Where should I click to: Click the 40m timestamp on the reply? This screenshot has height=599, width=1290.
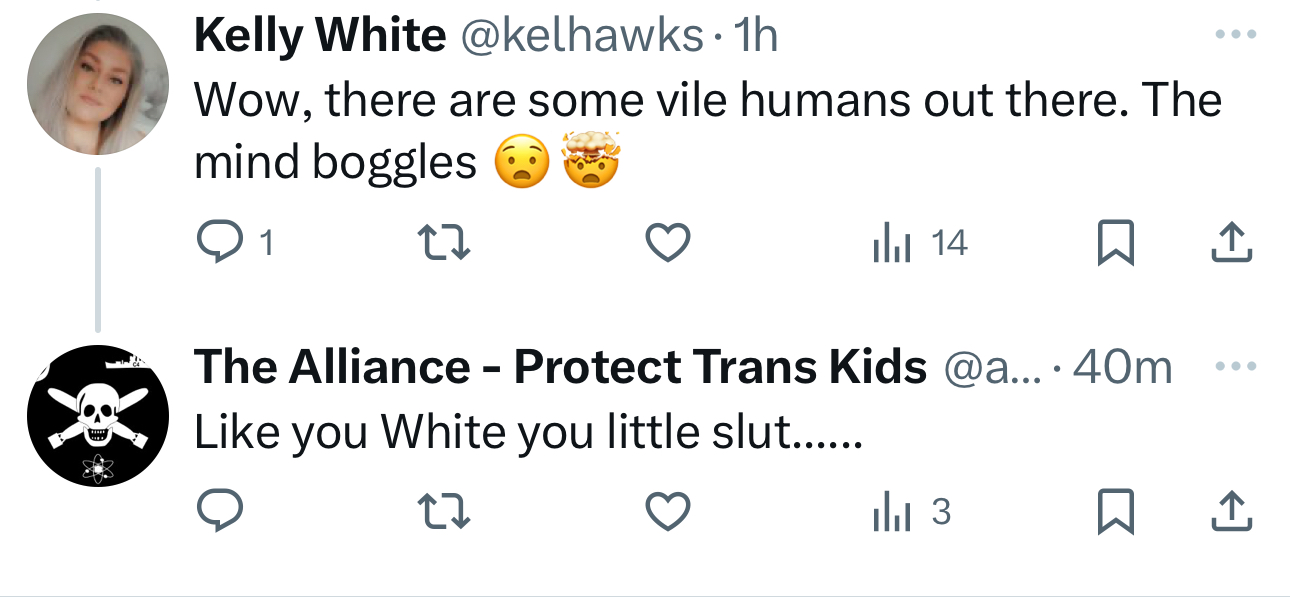[x=1122, y=368]
